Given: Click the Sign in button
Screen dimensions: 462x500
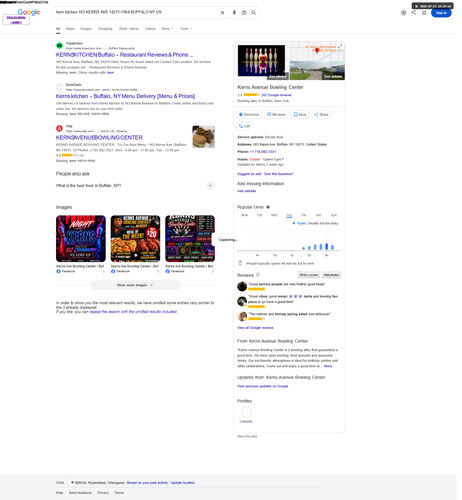Looking at the screenshot, I should pyautogui.click(x=441, y=13).
